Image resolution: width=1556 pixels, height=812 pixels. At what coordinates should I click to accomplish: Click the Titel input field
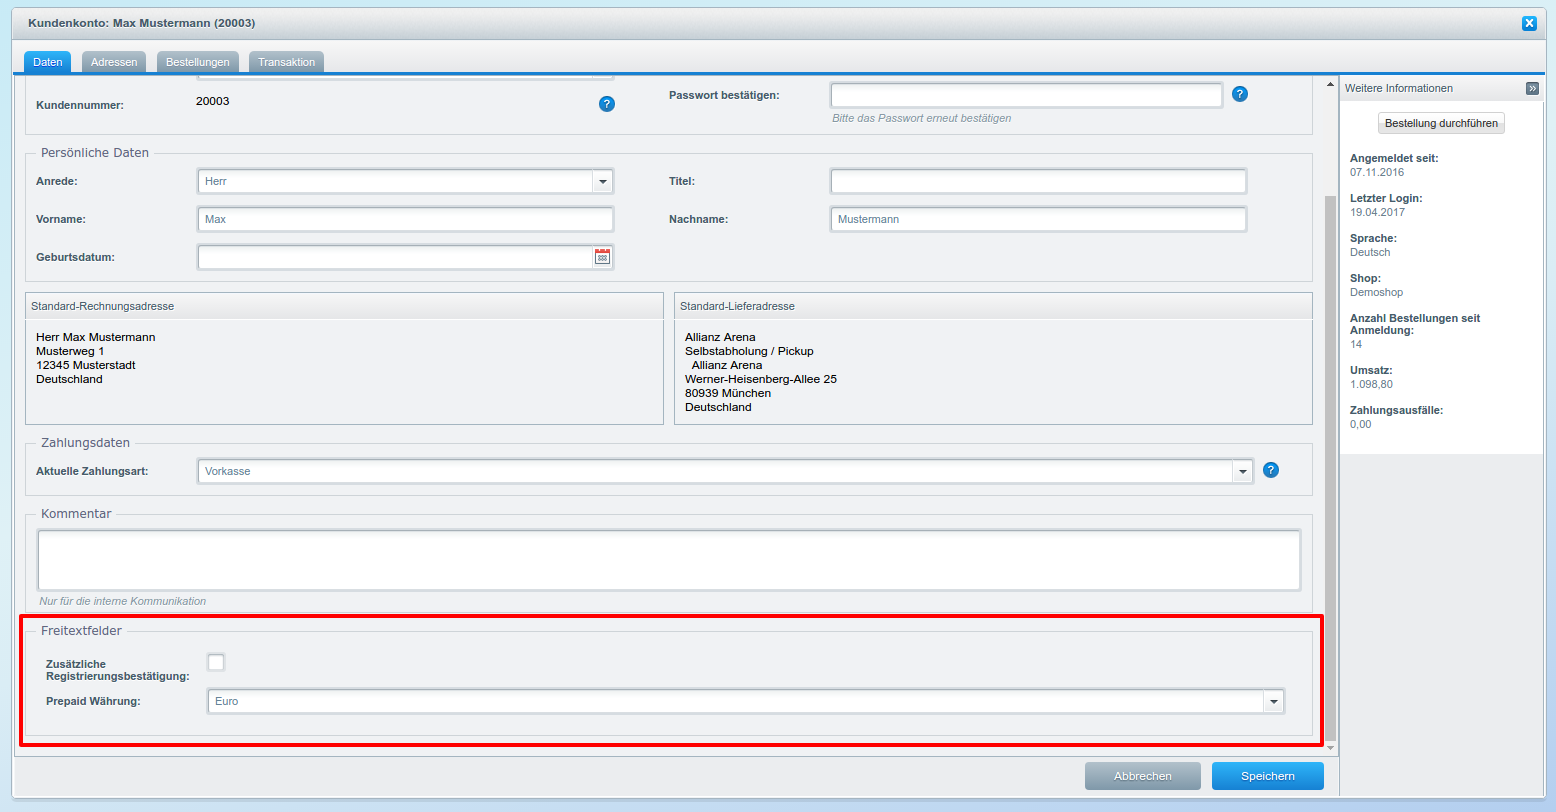[x=1037, y=181]
